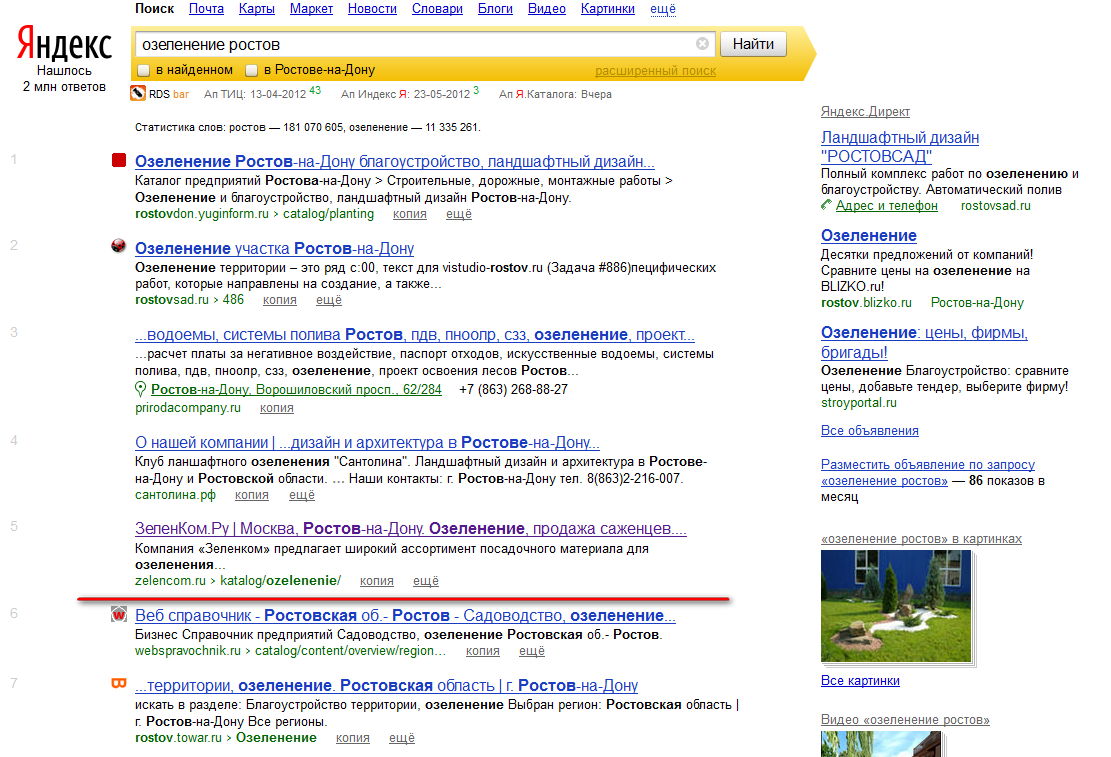This screenshot has width=1111, height=757.
Task: Go to Новости
Action: [x=372, y=9]
